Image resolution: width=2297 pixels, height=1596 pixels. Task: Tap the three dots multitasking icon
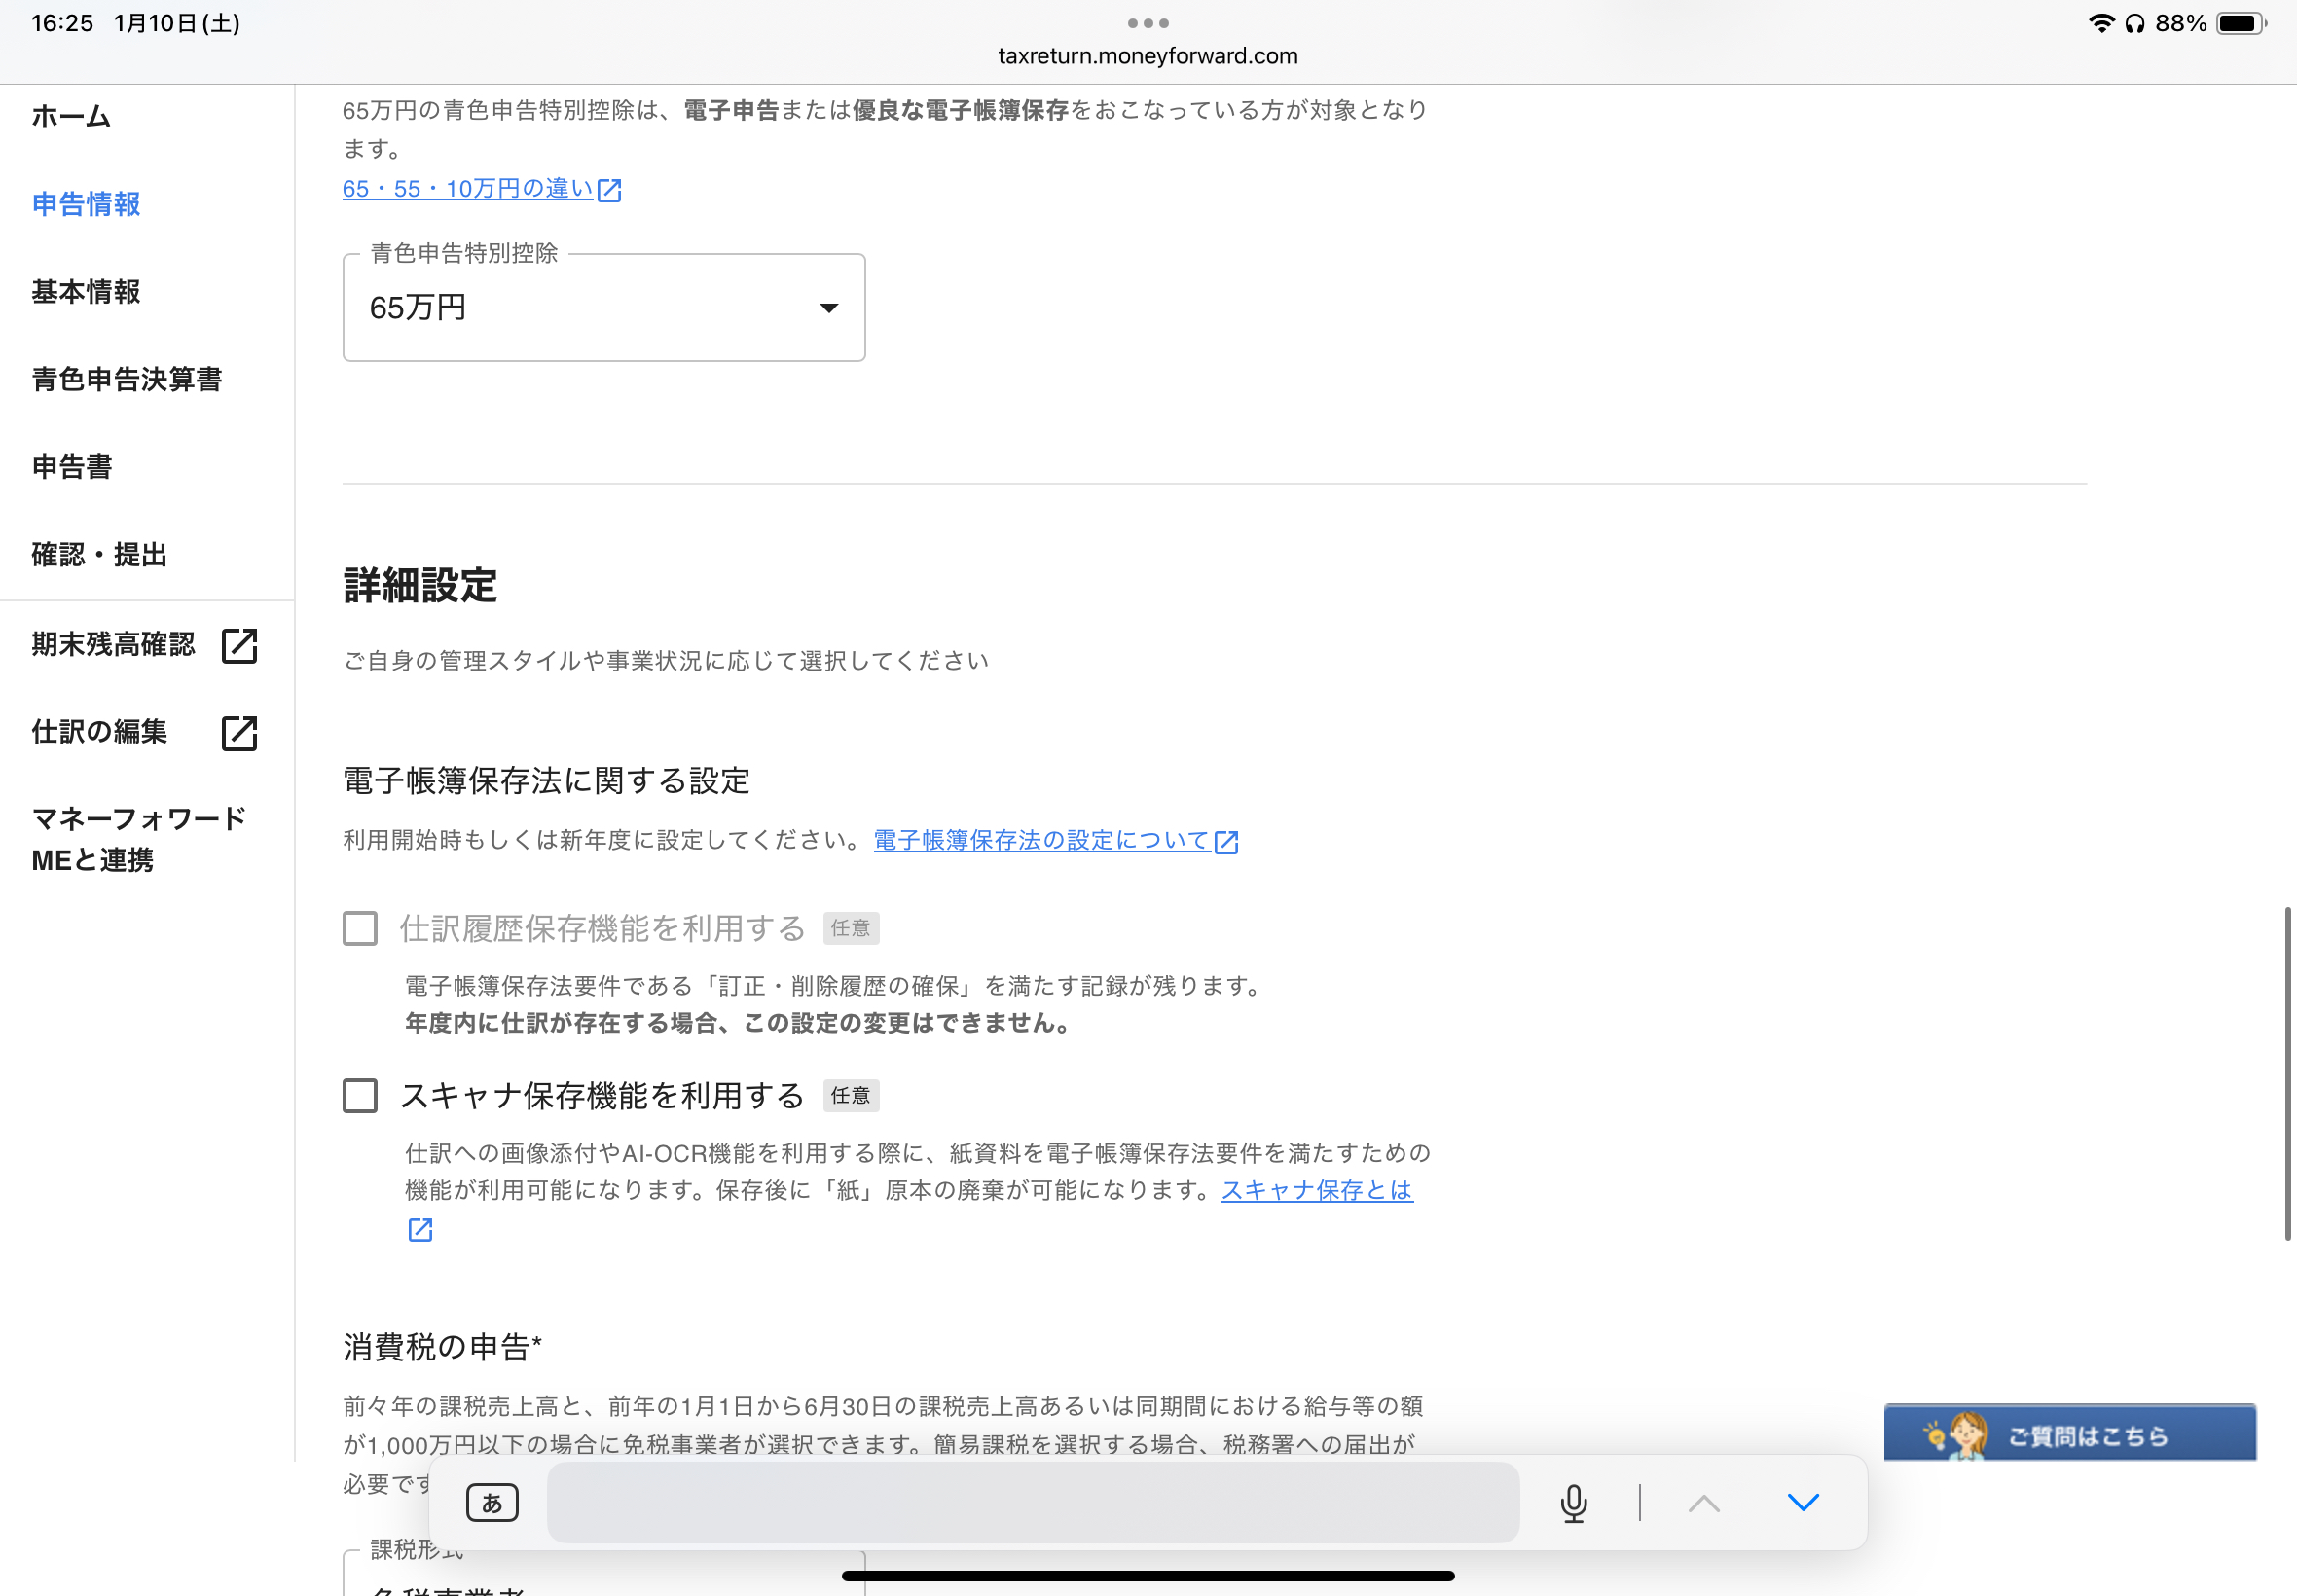coord(1148,23)
